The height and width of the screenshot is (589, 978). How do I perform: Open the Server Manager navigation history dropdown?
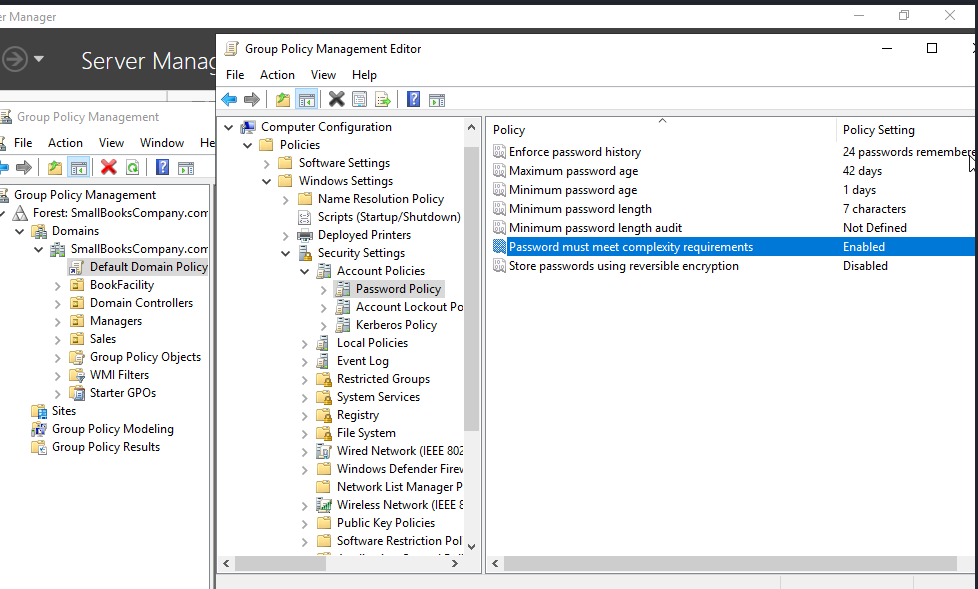(x=39, y=59)
